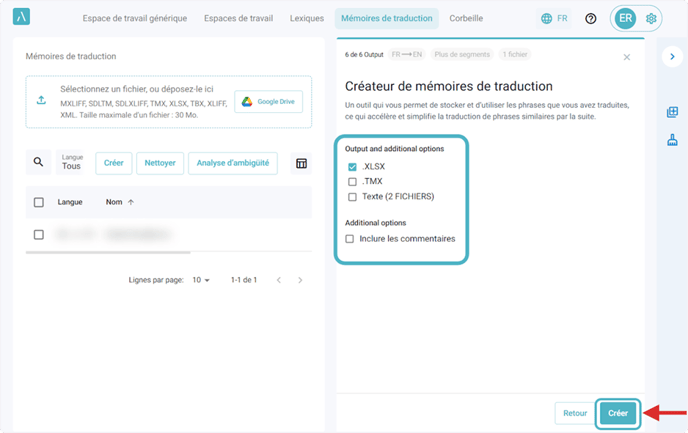
Task: Click the cleaning brush icon in sidebar
Action: pyautogui.click(x=672, y=141)
